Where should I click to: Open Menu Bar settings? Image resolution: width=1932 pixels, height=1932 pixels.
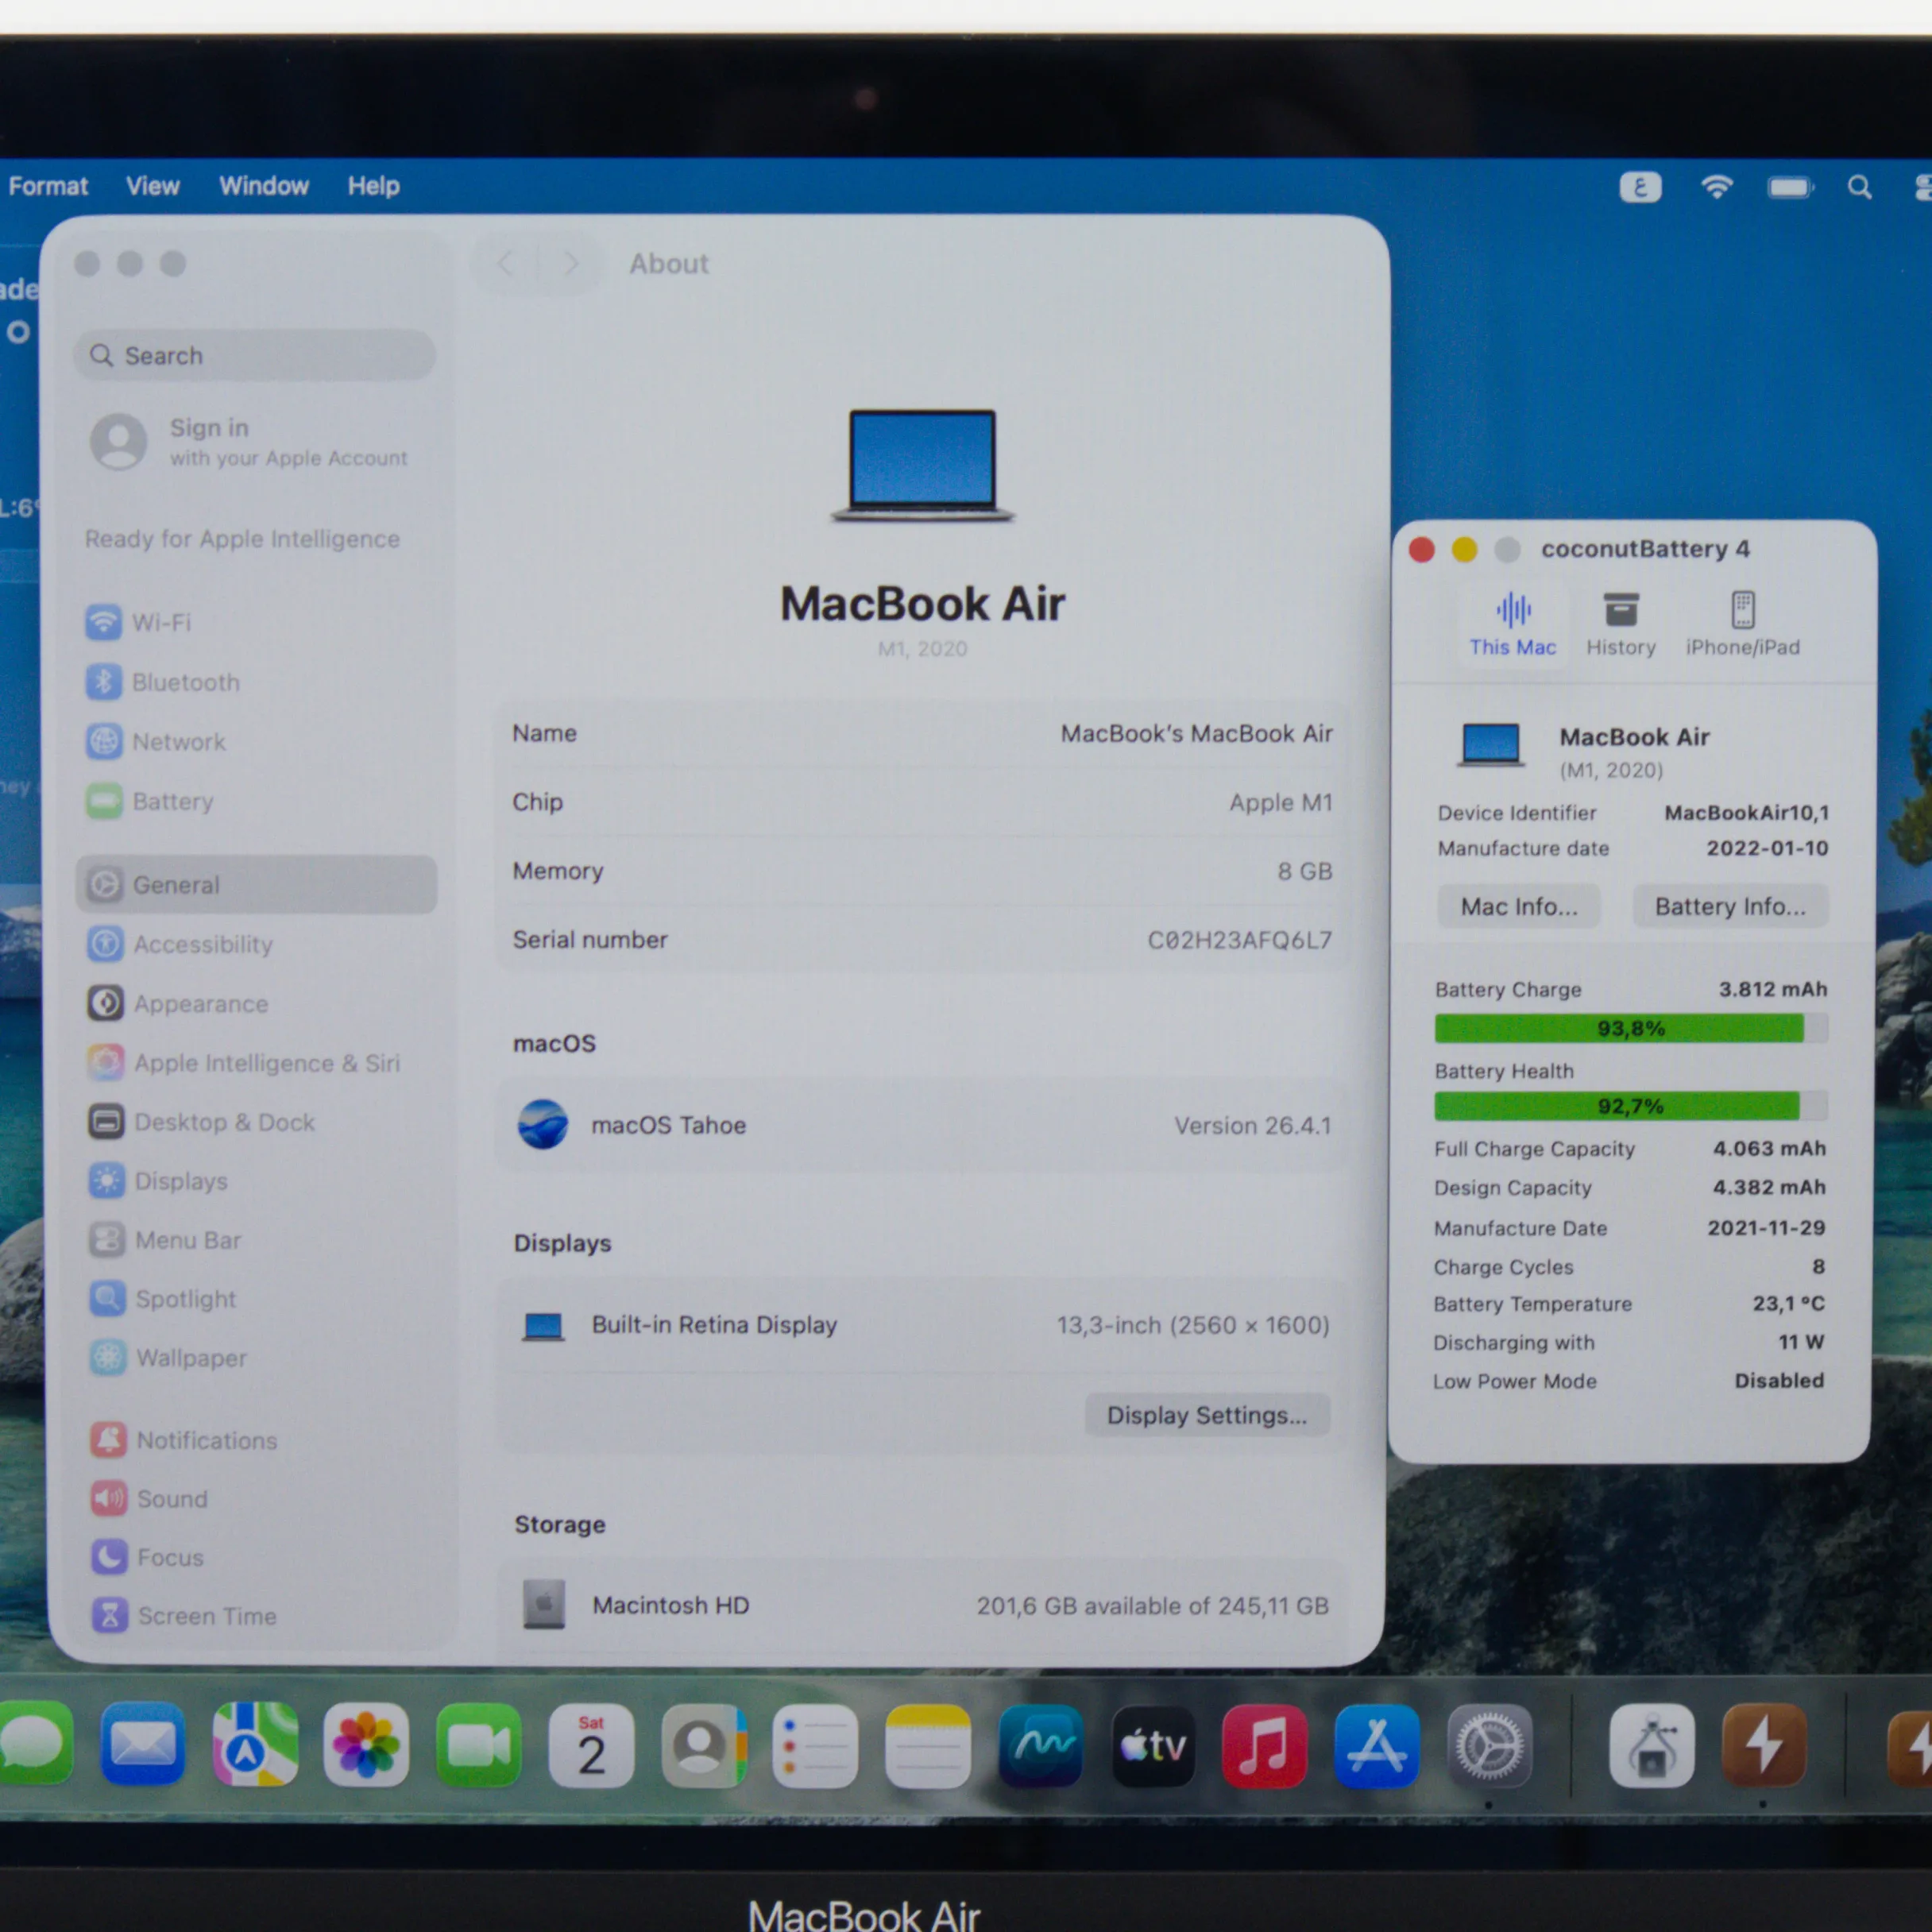164,1240
